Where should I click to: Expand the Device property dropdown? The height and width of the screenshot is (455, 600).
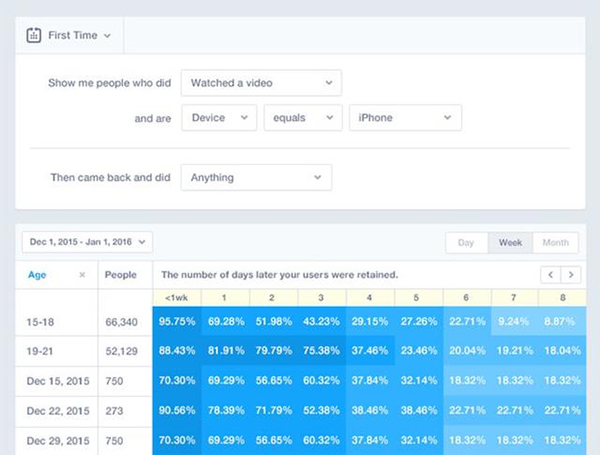pyautogui.click(x=219, y=118)
